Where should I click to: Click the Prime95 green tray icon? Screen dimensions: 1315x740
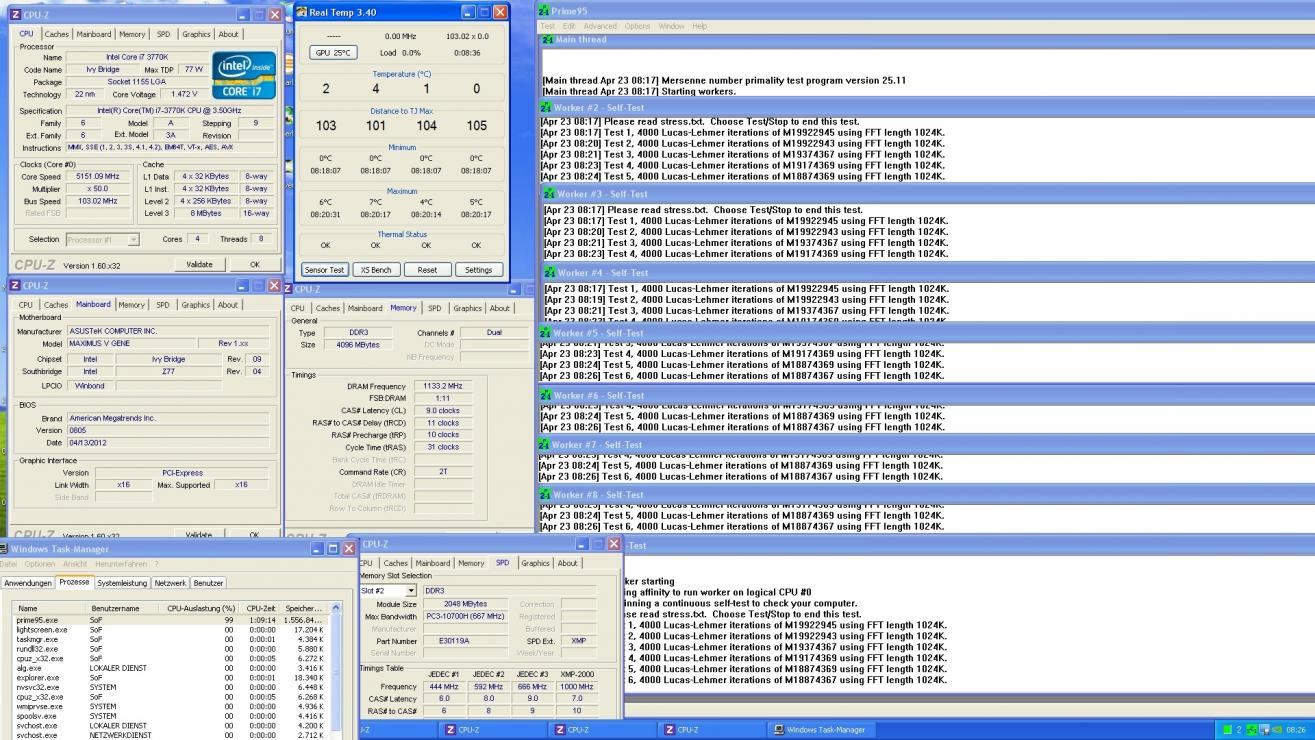[1251, 730]
